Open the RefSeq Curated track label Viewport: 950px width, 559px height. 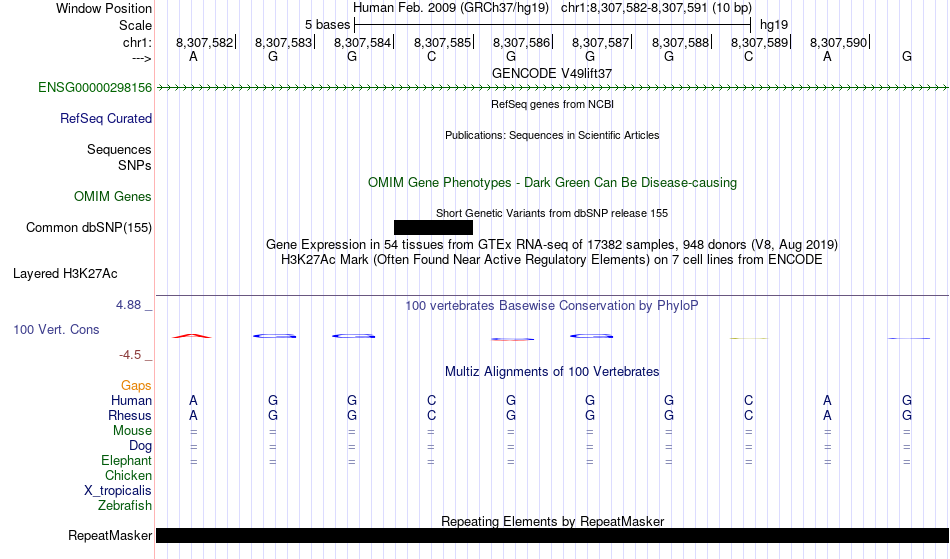[x=106, y=119]
